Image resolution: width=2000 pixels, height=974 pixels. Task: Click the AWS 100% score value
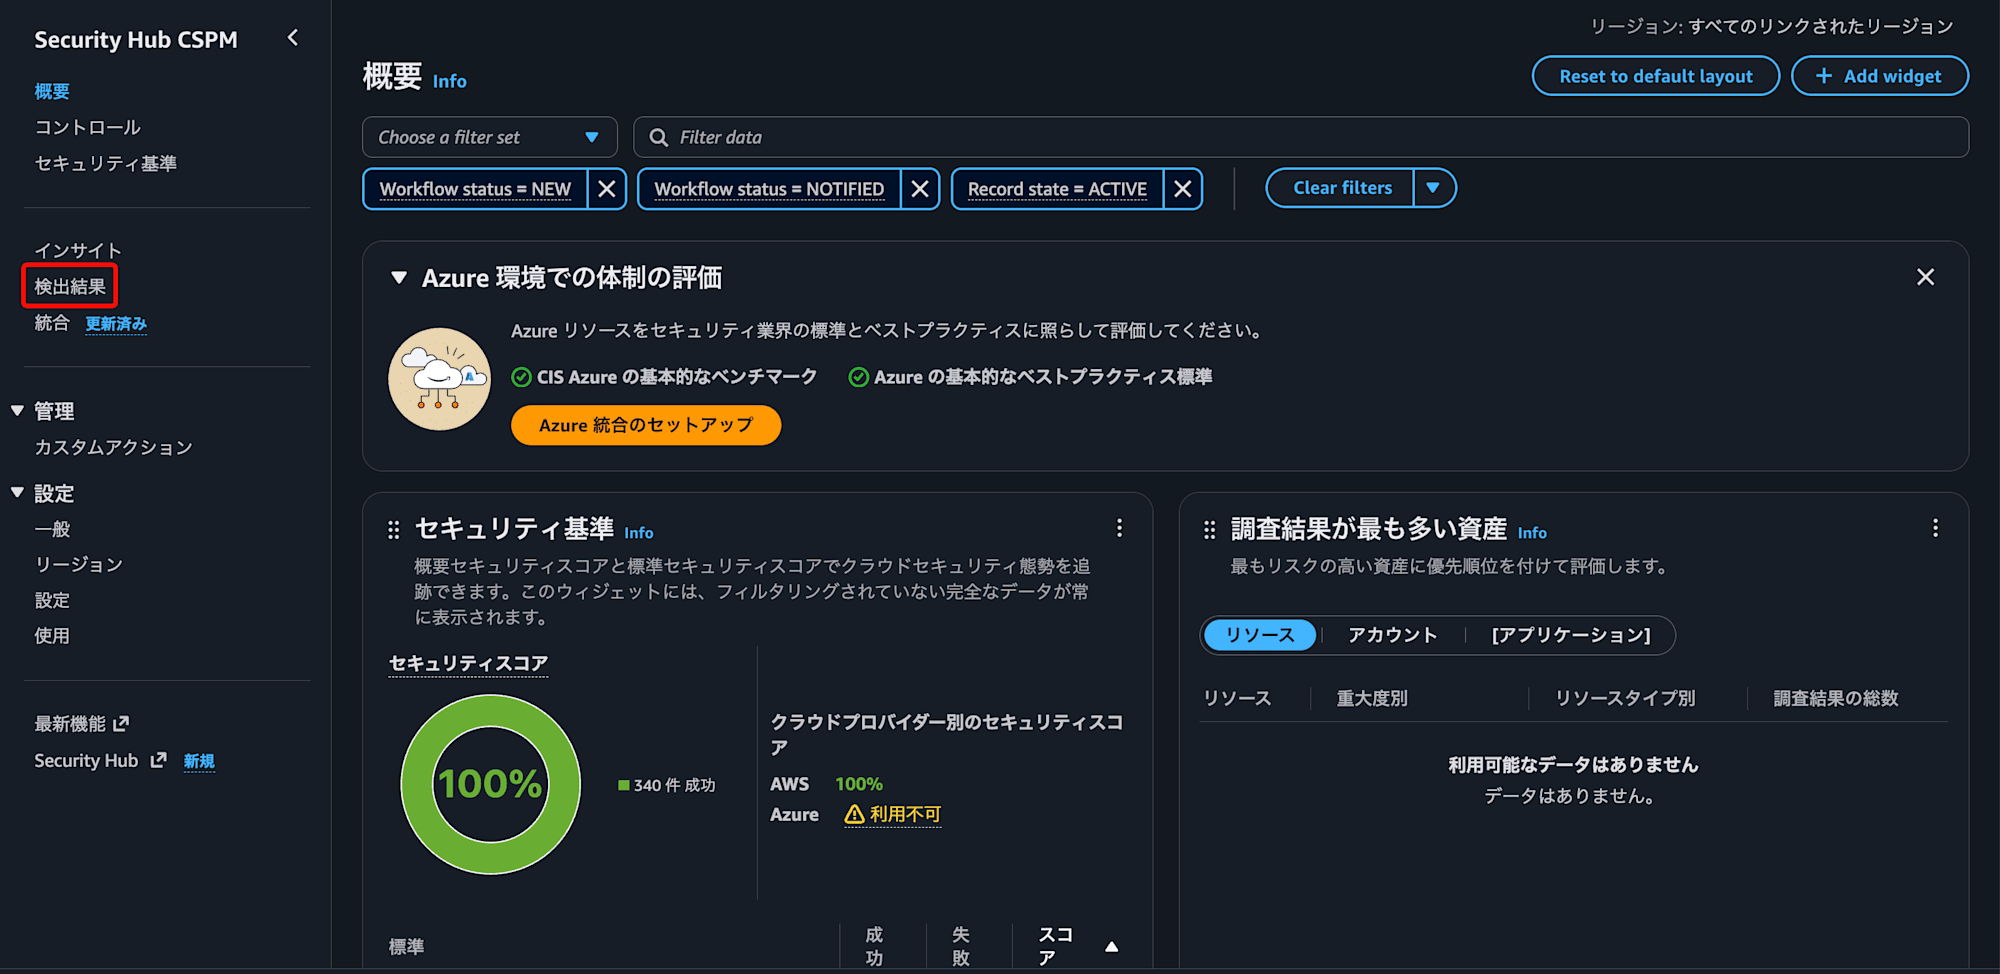859,784
